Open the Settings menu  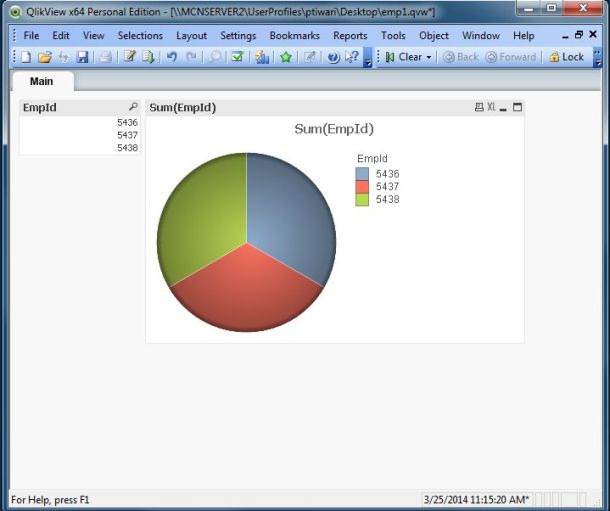pyautogui.click(x=238, y=36)
